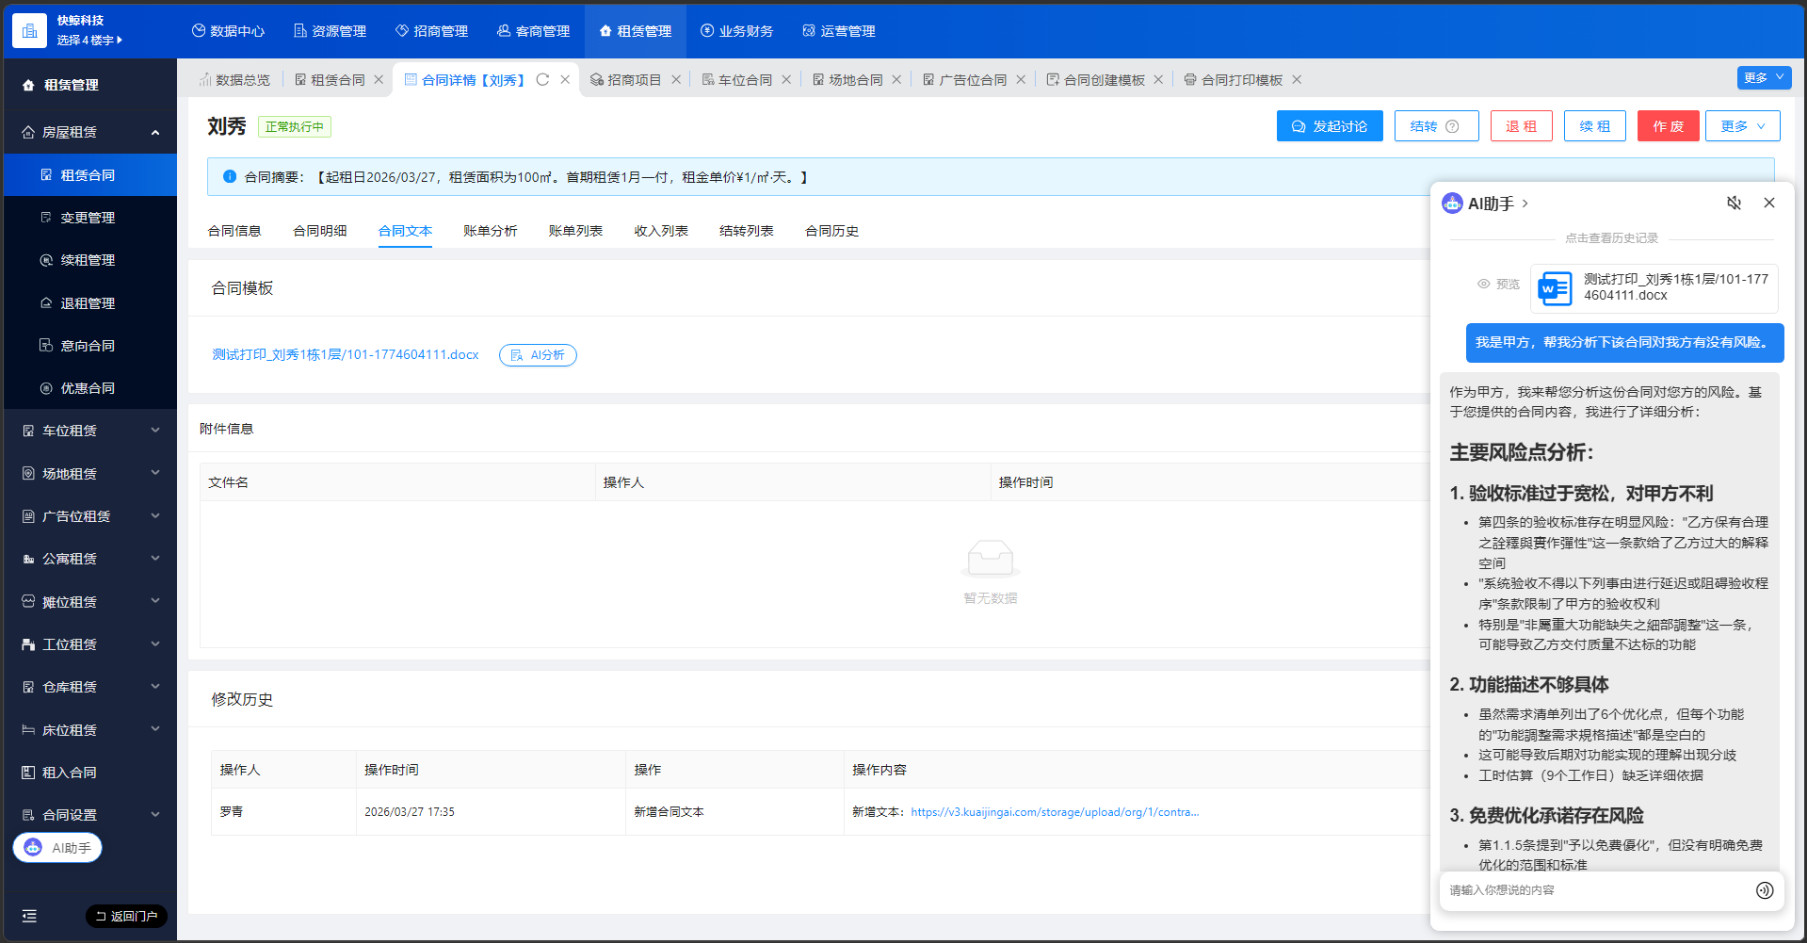The image size is (1807, 943).
Task: Open 业务财务 in top navigation
Action: coord(736,31)
